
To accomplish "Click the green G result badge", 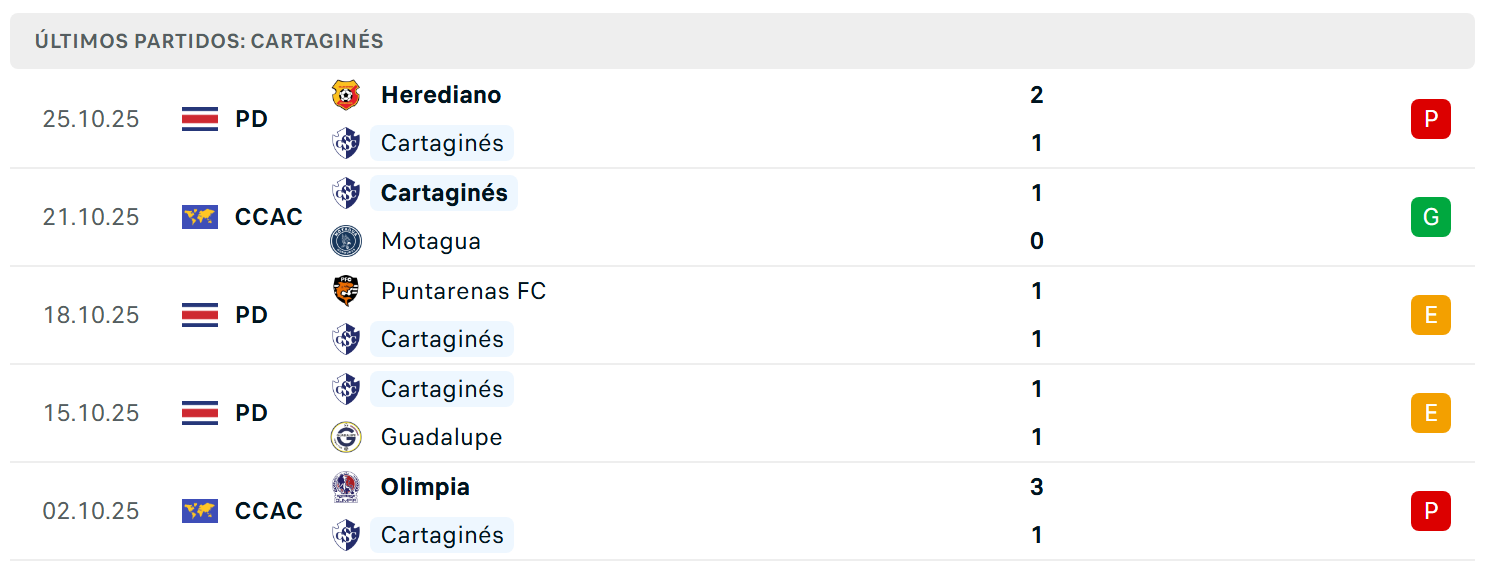I will click(1430, 217).
